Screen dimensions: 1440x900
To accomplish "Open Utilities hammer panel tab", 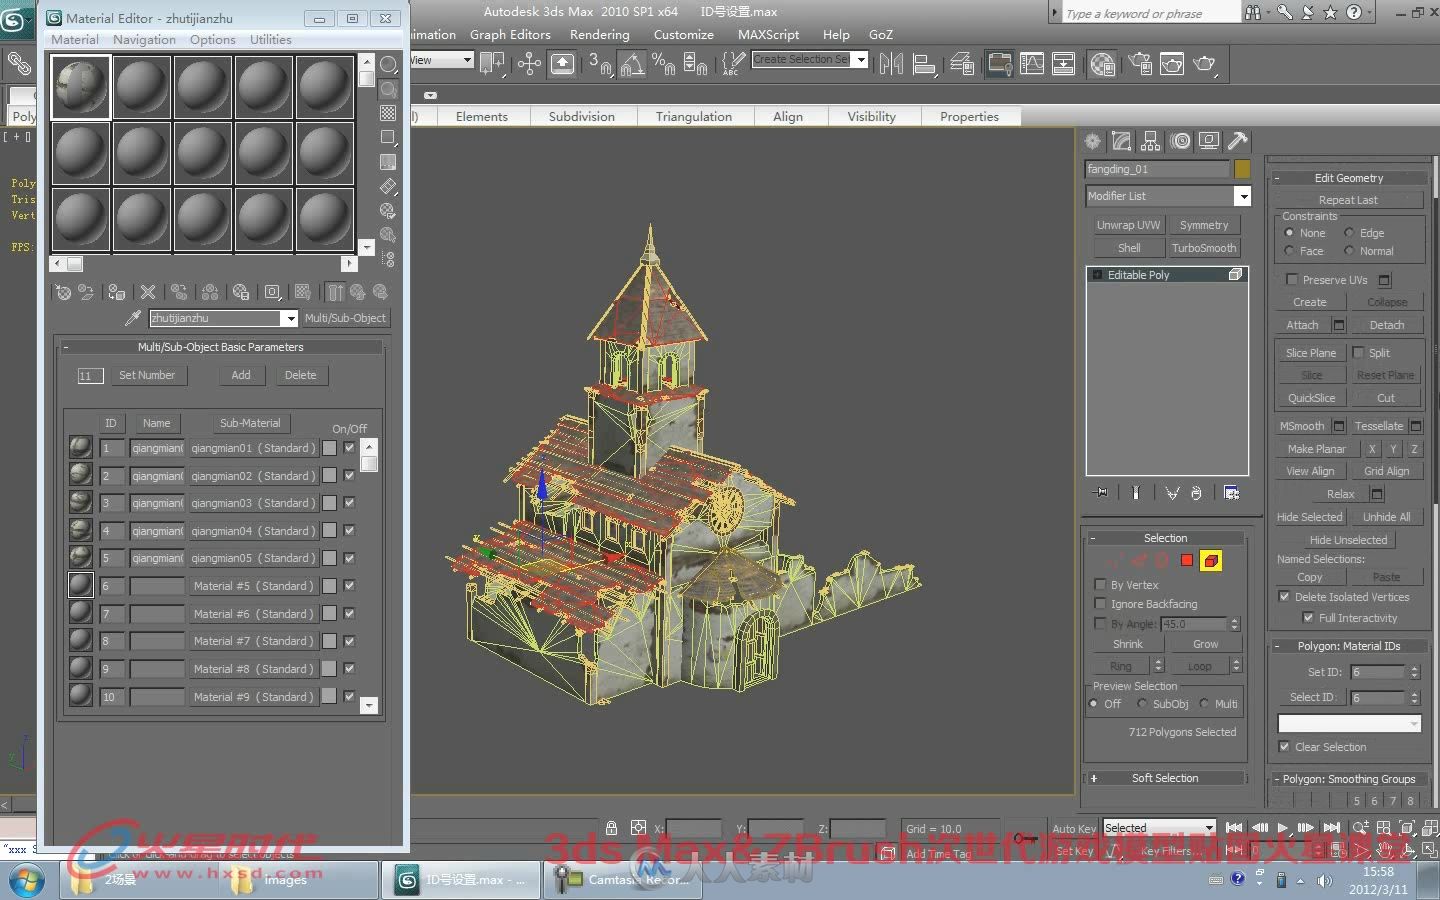I will [x=1238, y=141].
